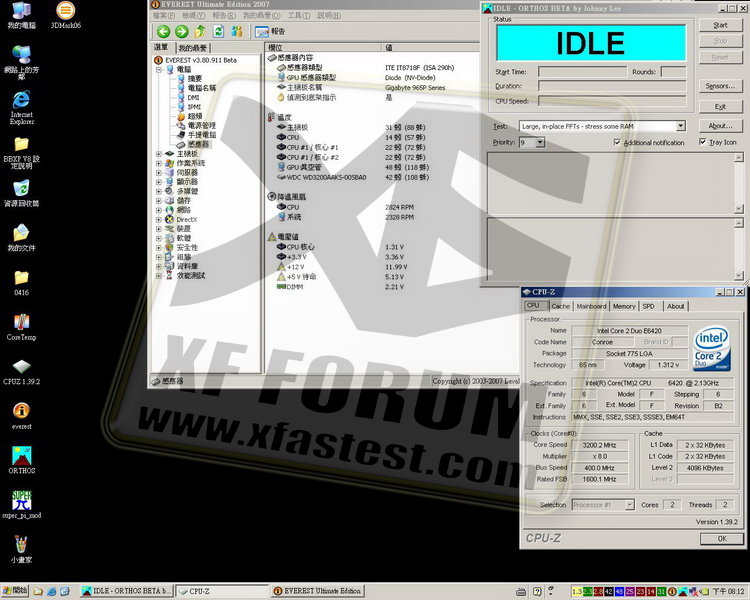Viewport: 750px width, 600px height.
Task: Select the 我的文件 My Documents icon
Action: [22, 238]
